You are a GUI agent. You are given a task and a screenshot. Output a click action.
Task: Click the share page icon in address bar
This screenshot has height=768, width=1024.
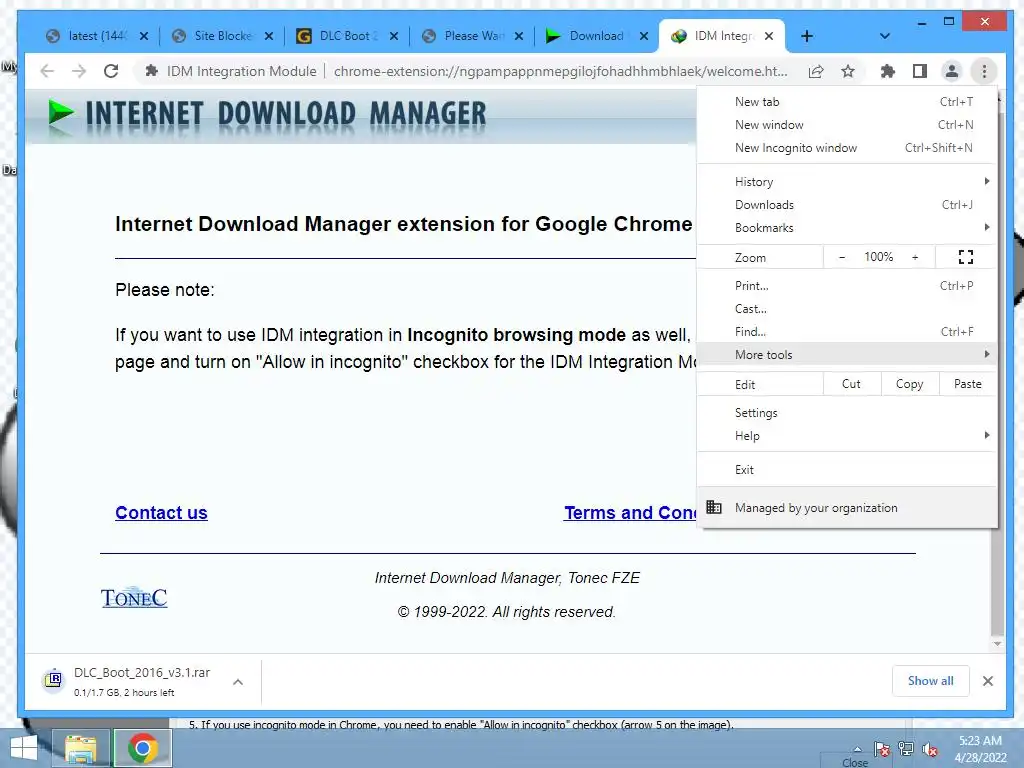pyautogui.click(x=816, y=71)
